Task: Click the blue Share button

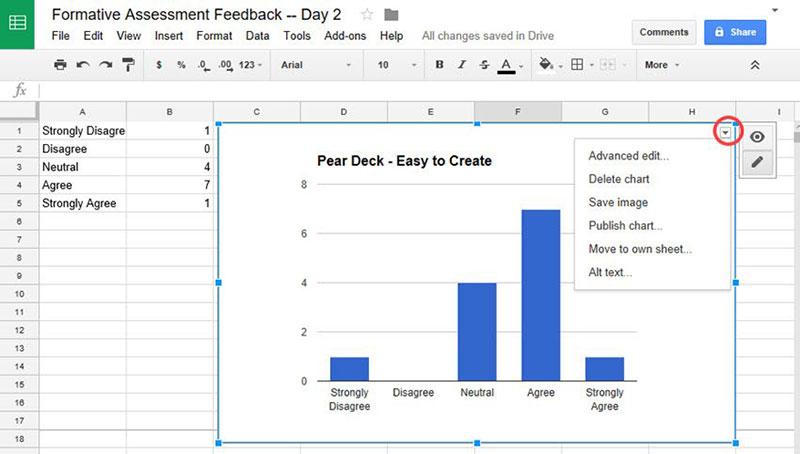Action: point(735,32)
